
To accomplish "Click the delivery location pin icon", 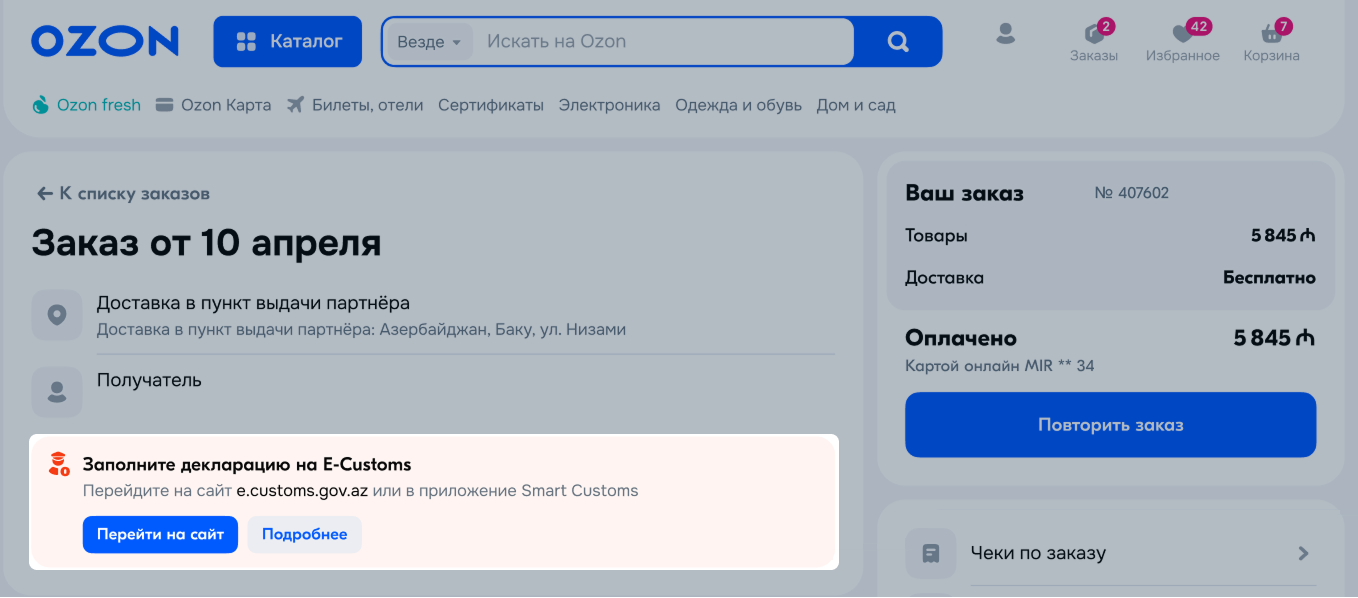I will point(57,315).
